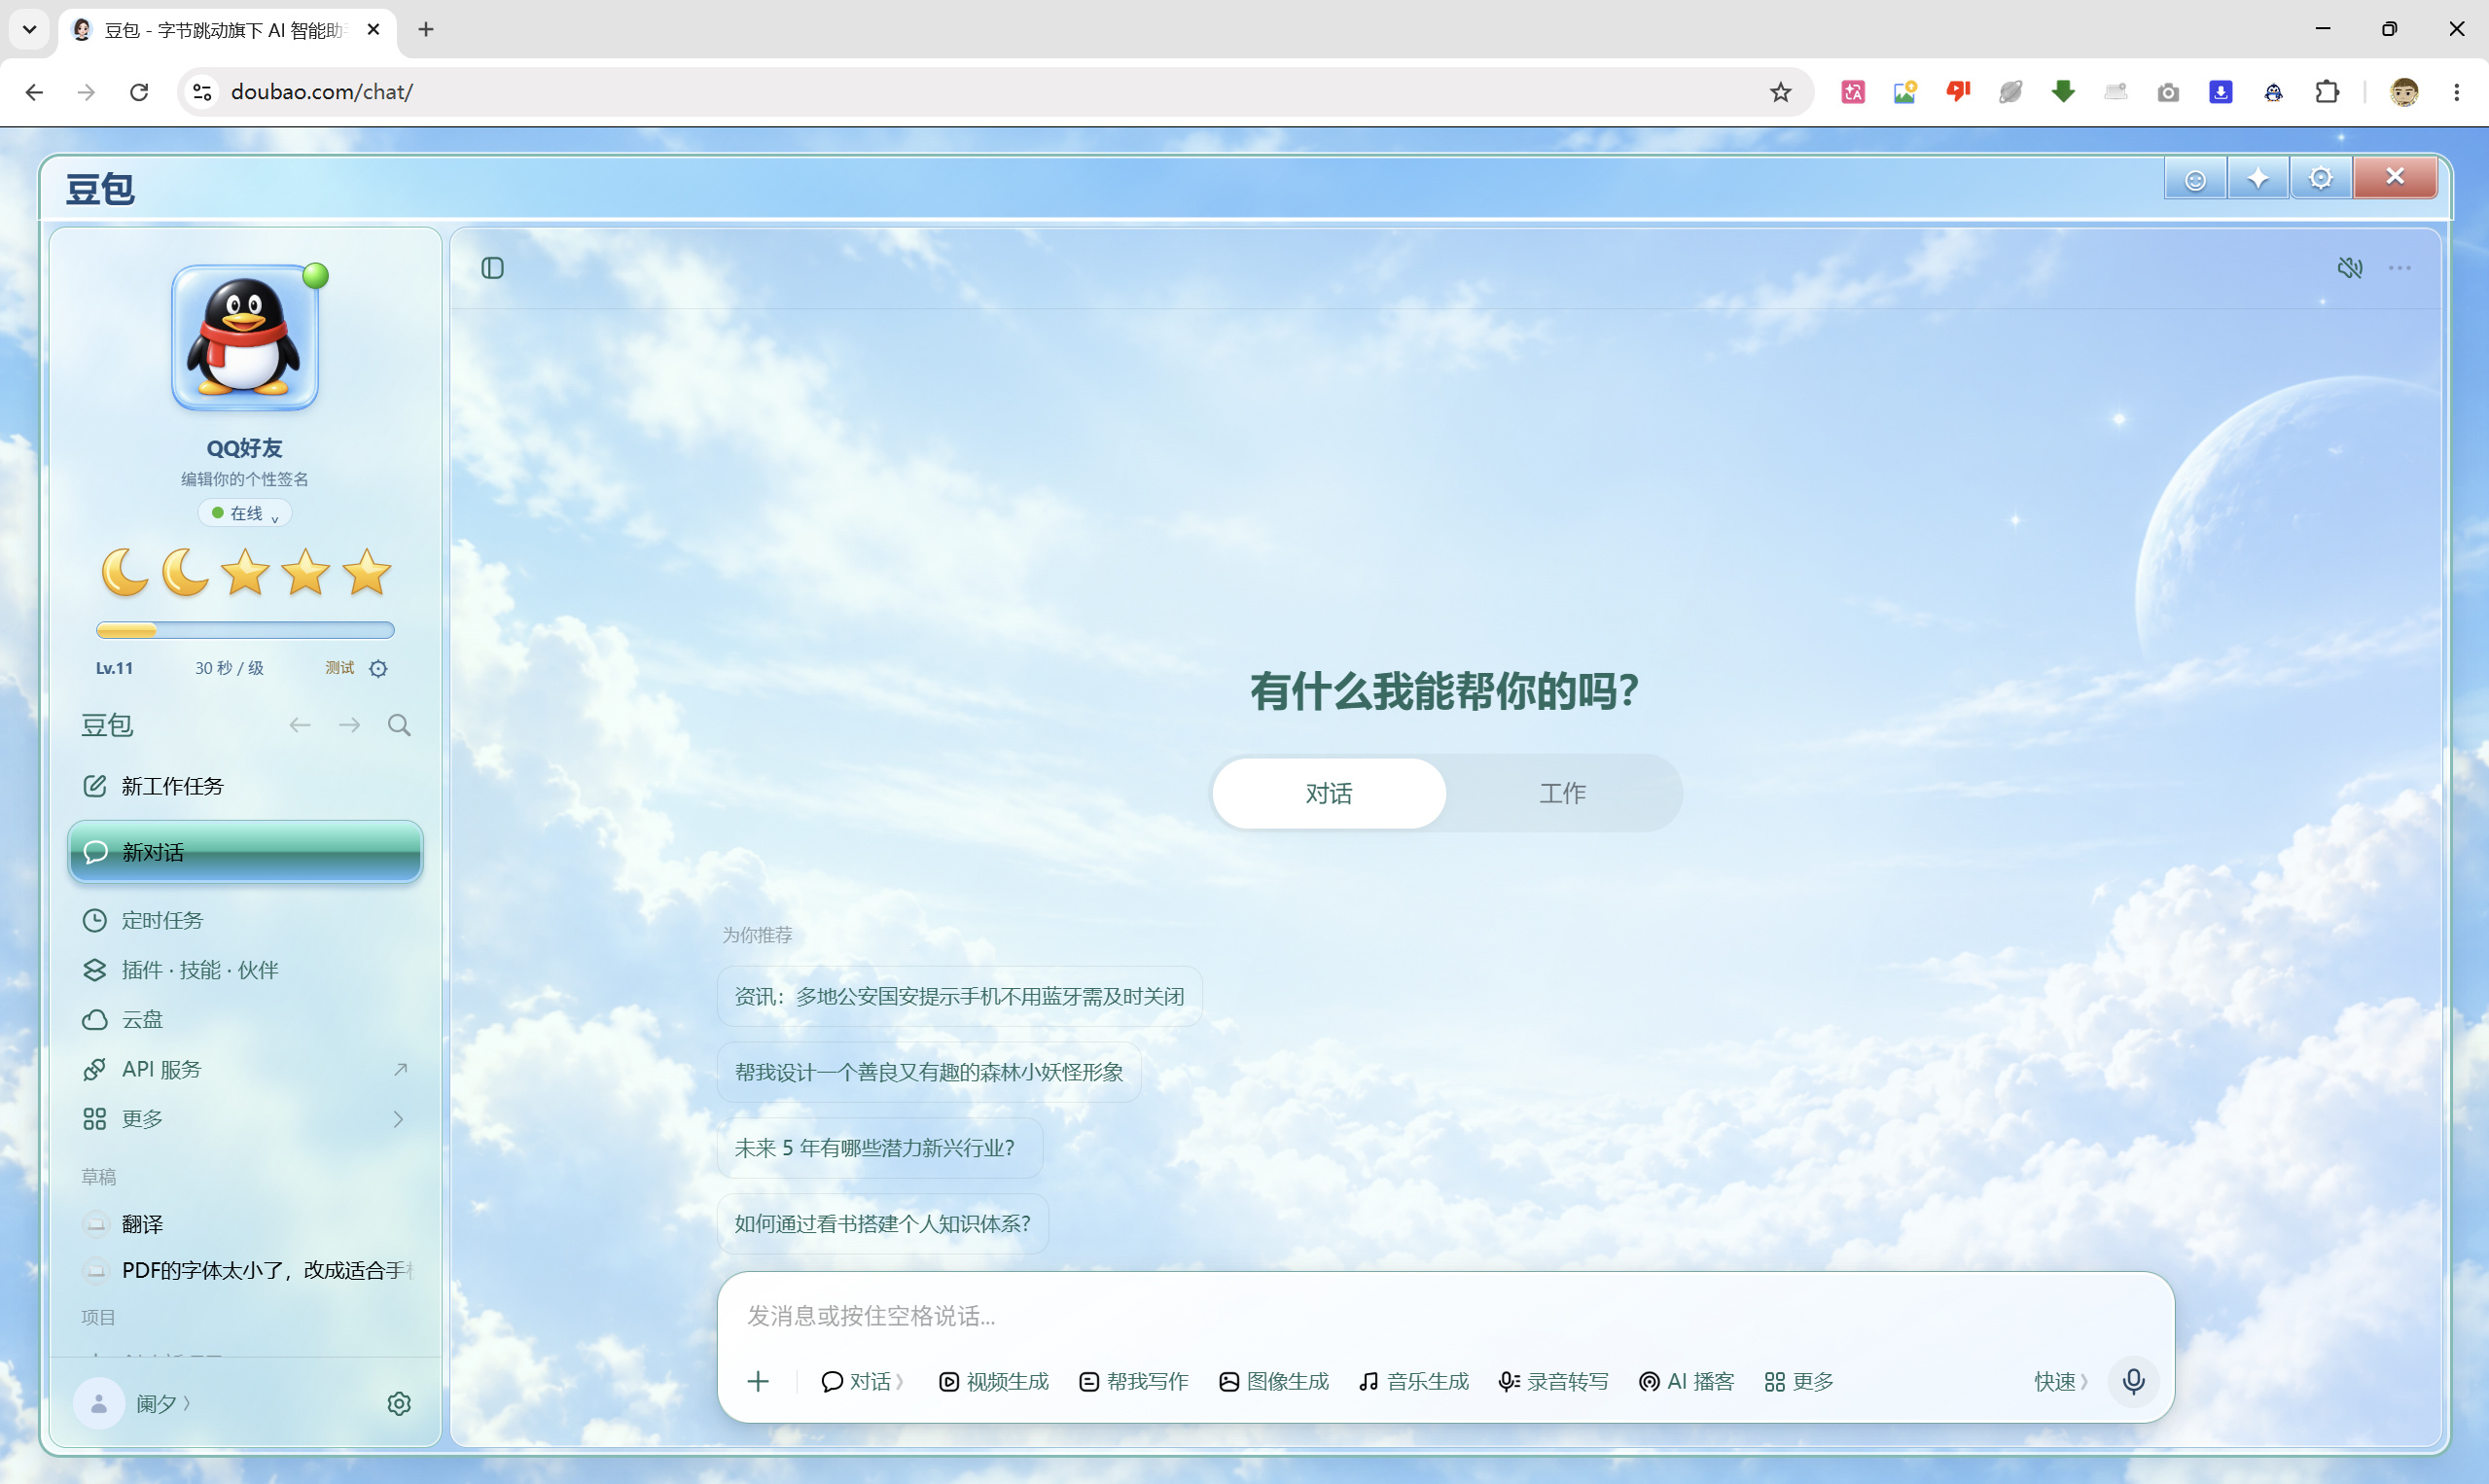This screenshot has height=1484, width=2489.
Task: Toggle the sidebar collapse icon
Action: tap(492, 268)
